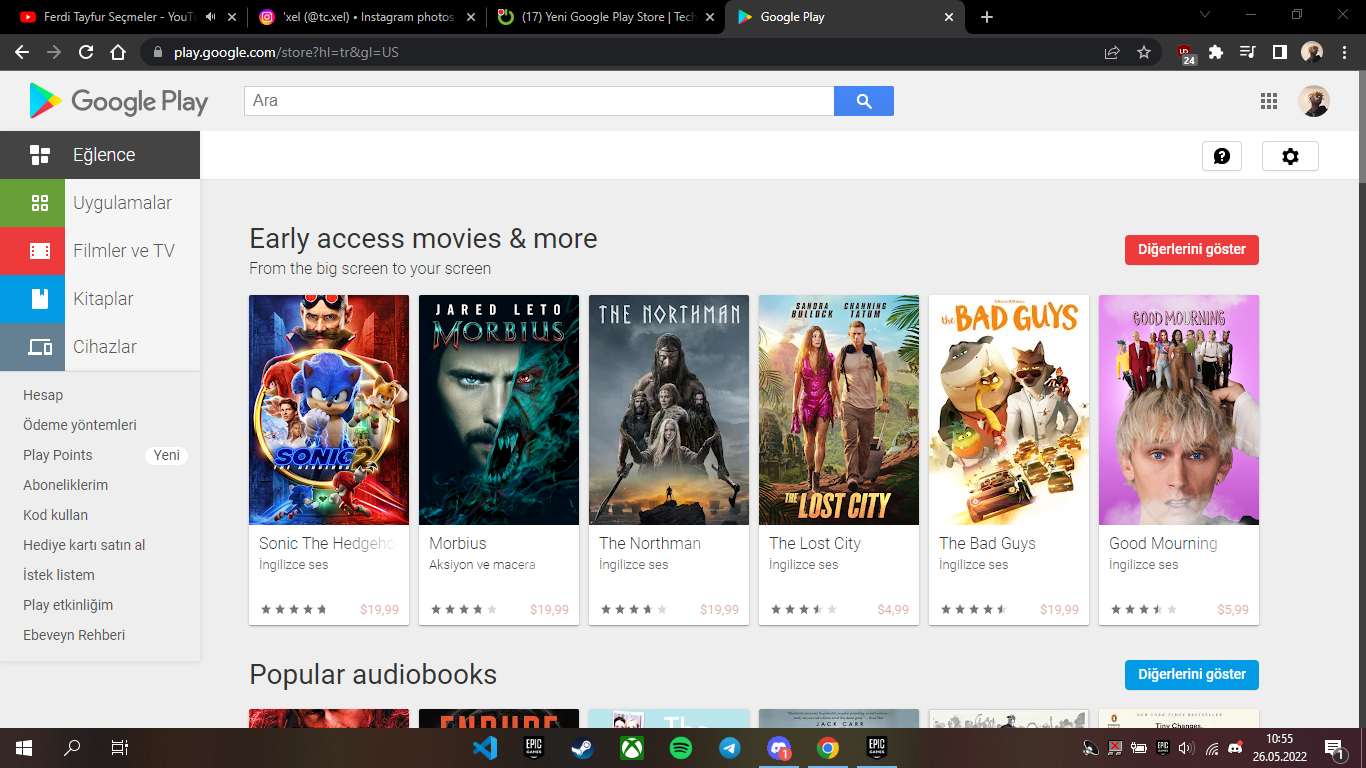Image resolution: width=1366 pixels, height=768 pixels.
Task: Click the lock icon in the address bar
Action: click(x=157, y=52)
